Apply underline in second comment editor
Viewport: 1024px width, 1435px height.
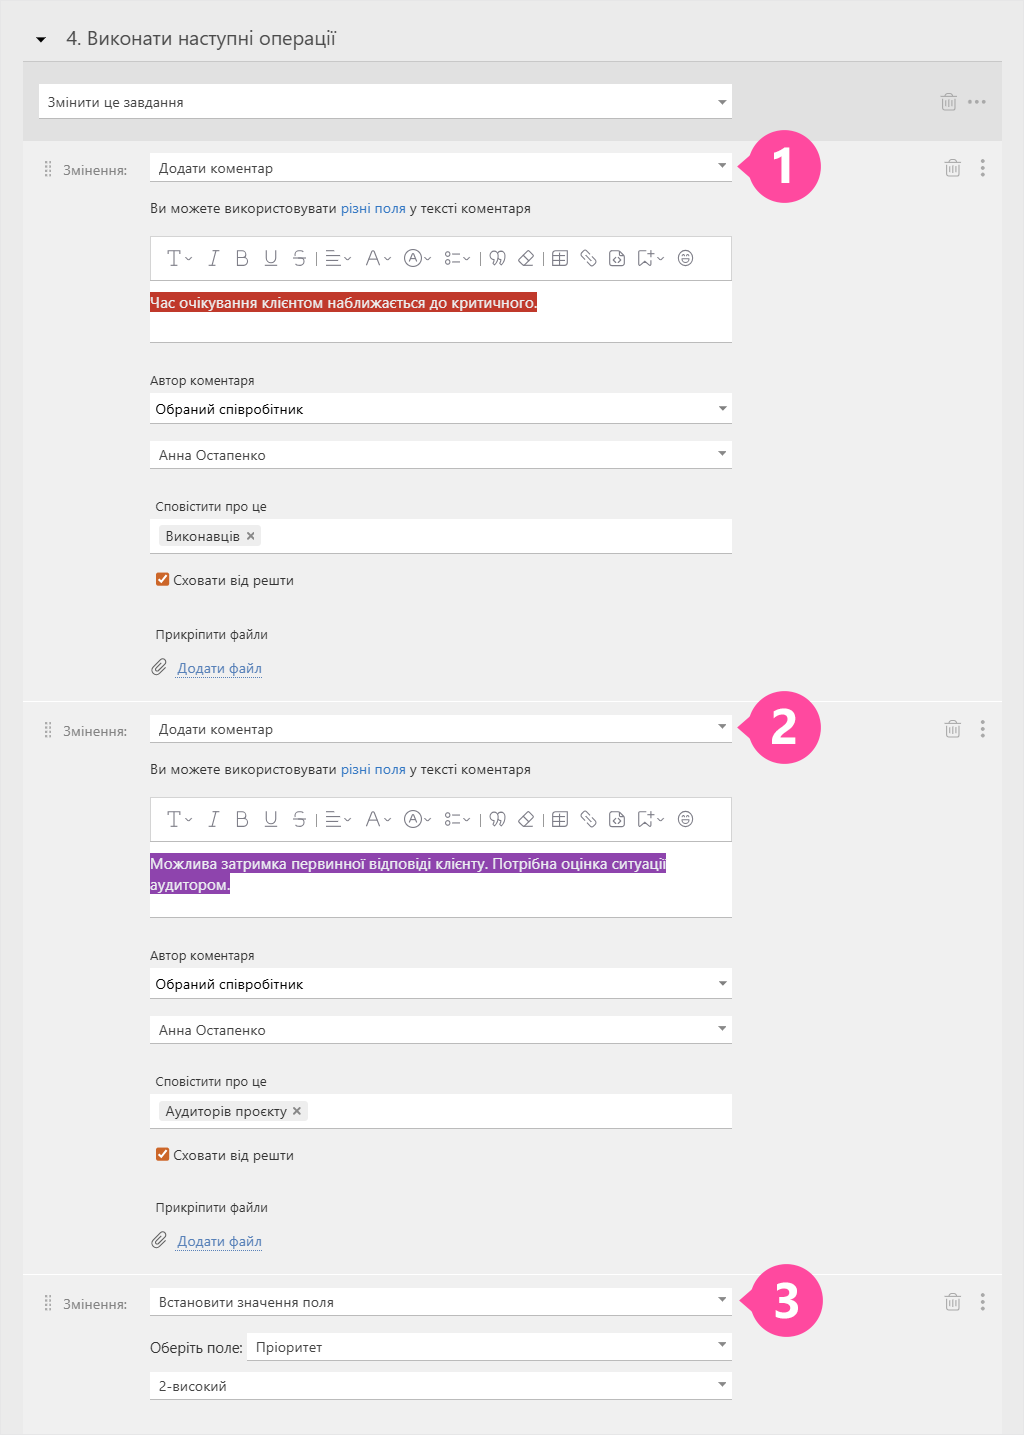[x=271, y=819]
